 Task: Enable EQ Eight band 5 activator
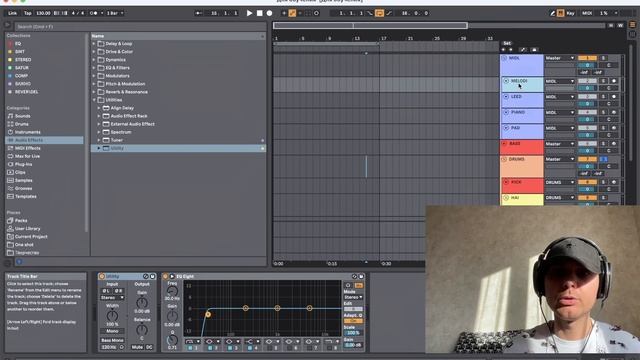point(270,348)
